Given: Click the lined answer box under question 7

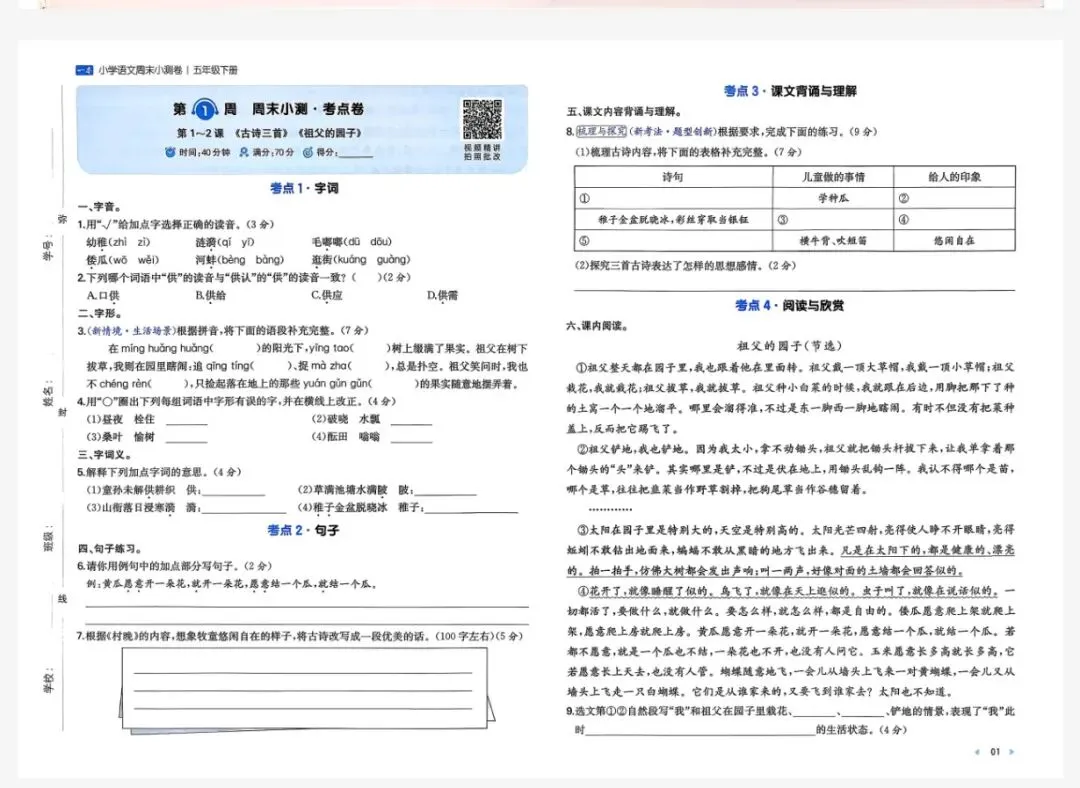Looking at the screenshot, I should (x=304, y=688).
